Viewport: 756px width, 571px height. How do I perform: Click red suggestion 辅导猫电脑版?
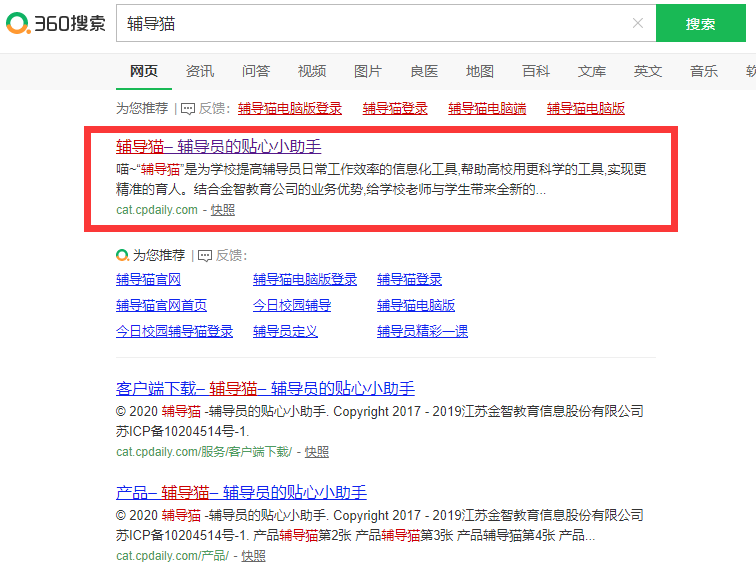586,109
